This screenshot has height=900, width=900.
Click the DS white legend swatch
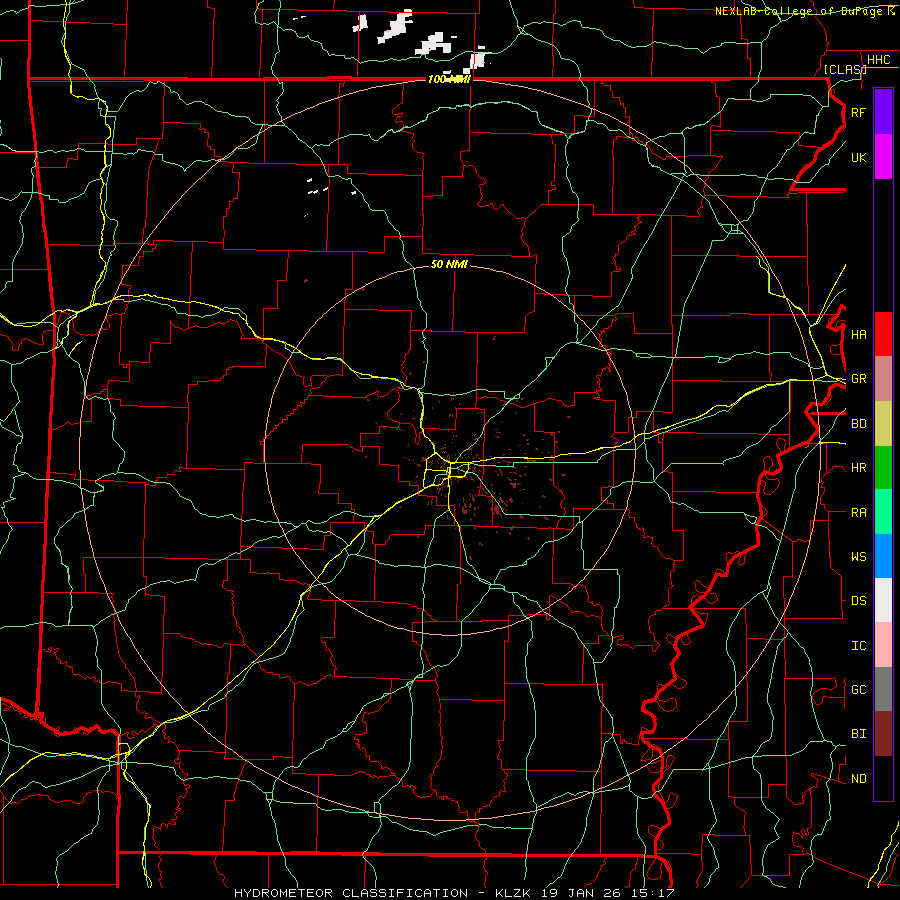(883, 600)
